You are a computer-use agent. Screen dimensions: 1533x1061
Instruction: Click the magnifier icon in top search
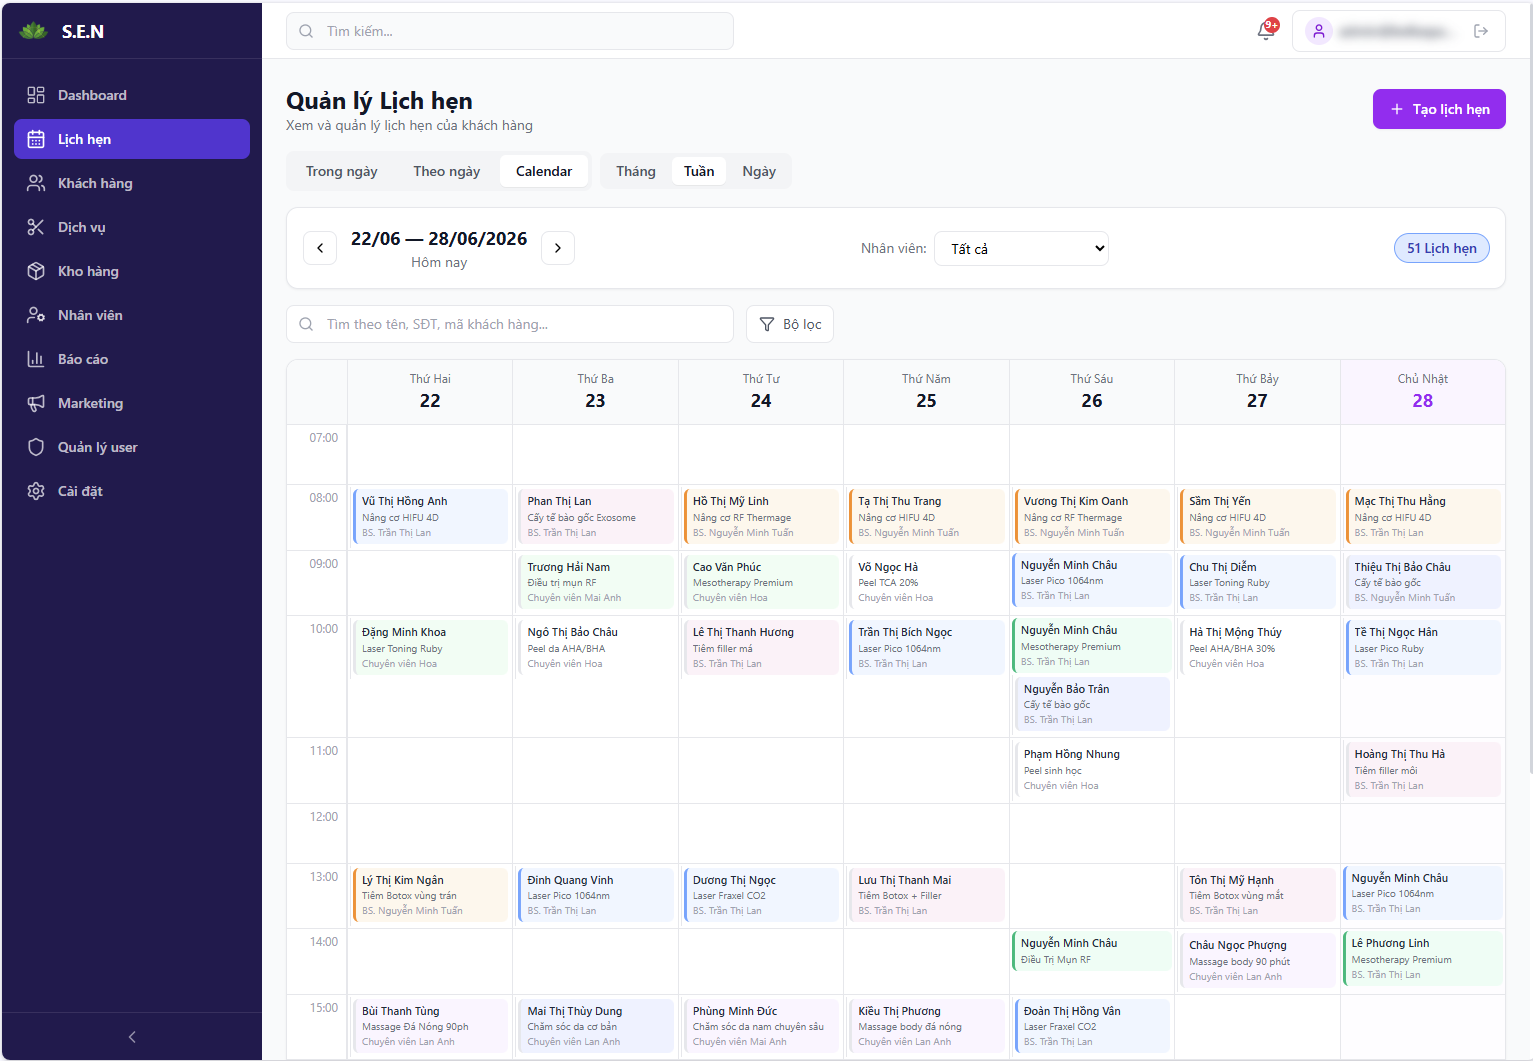[x=306, y=31]
